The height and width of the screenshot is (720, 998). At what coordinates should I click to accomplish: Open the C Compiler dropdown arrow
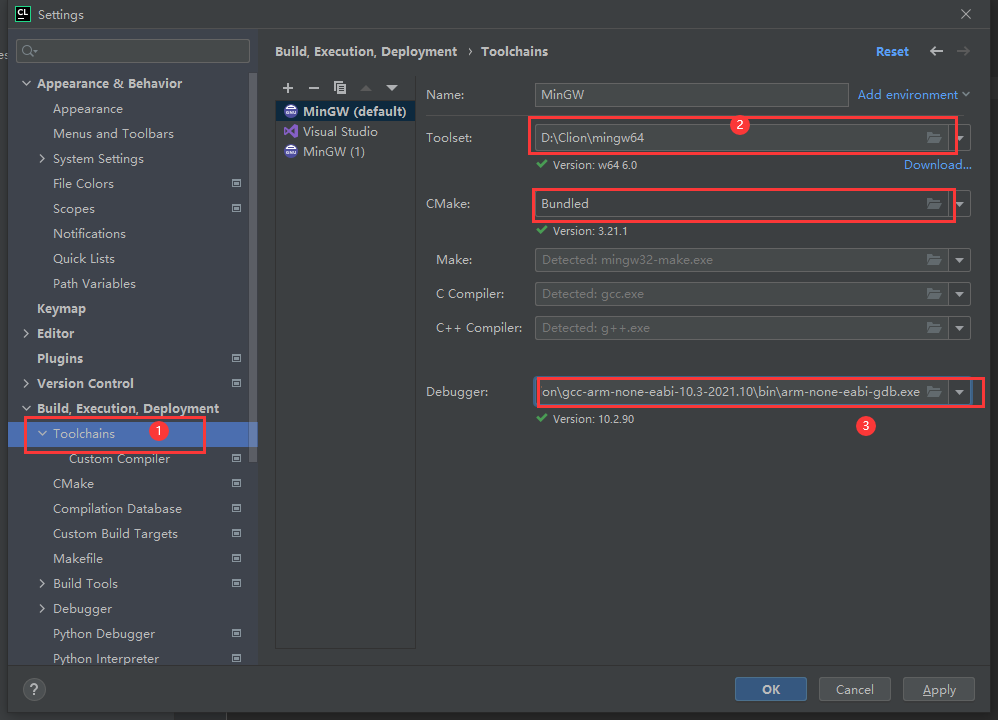[x=960, y=293]
